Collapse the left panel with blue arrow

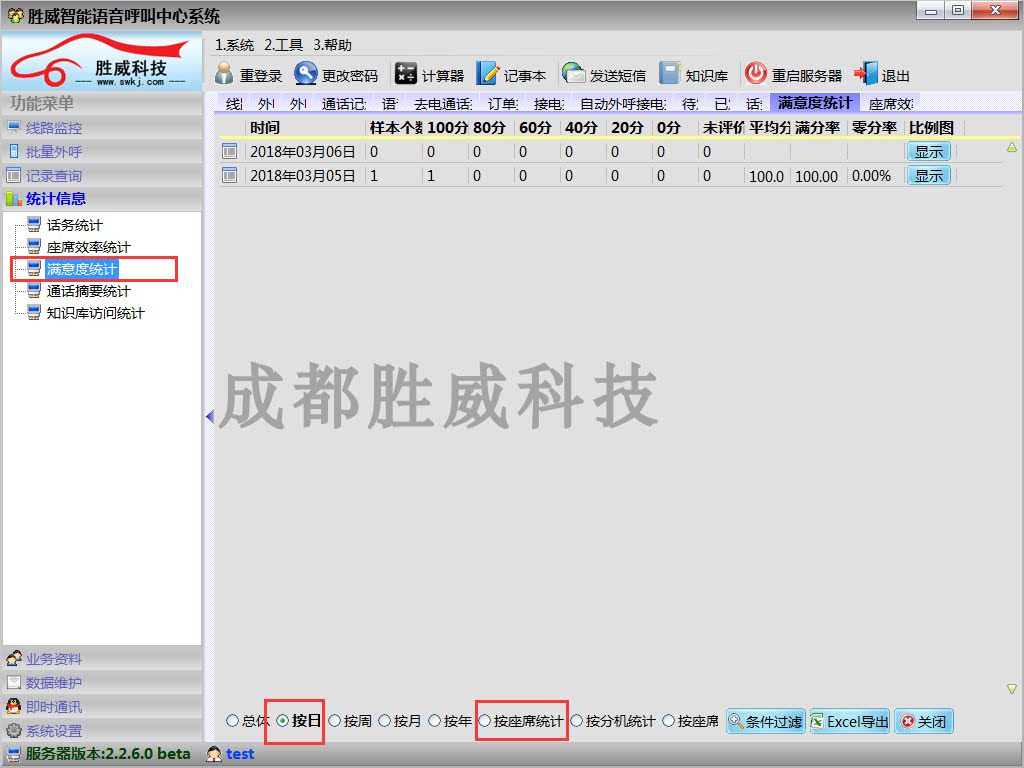[x=210, y=416]
